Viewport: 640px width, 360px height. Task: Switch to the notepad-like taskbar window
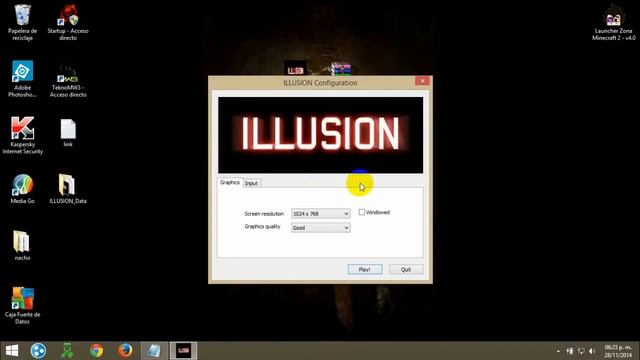pos(154,351)
